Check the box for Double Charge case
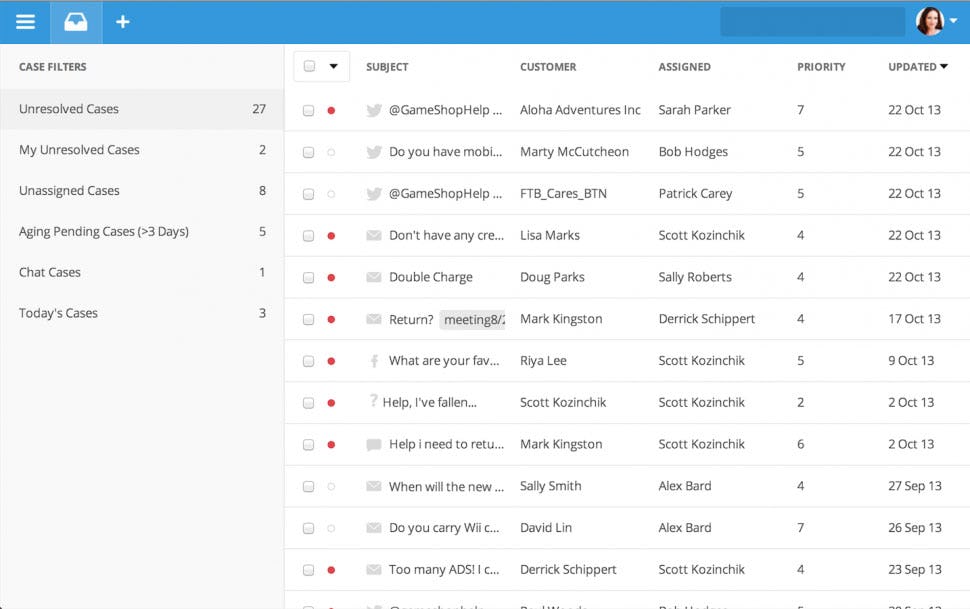 [308, 278]
